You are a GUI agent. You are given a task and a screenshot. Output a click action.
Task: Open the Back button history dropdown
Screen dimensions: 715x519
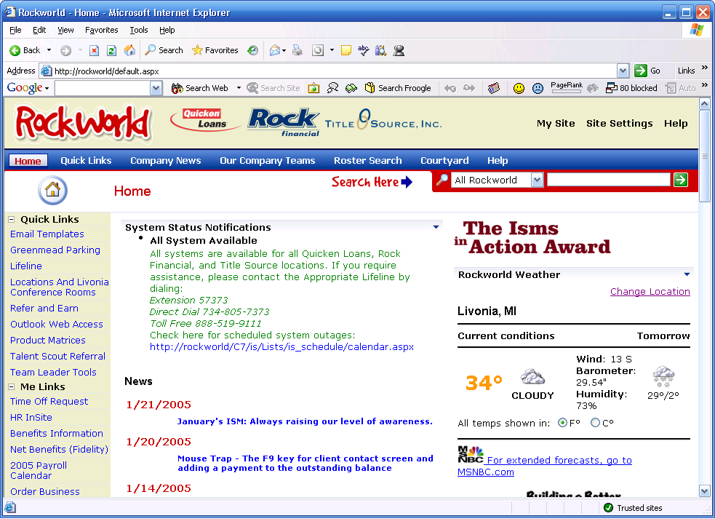click(x=49, y=50)
